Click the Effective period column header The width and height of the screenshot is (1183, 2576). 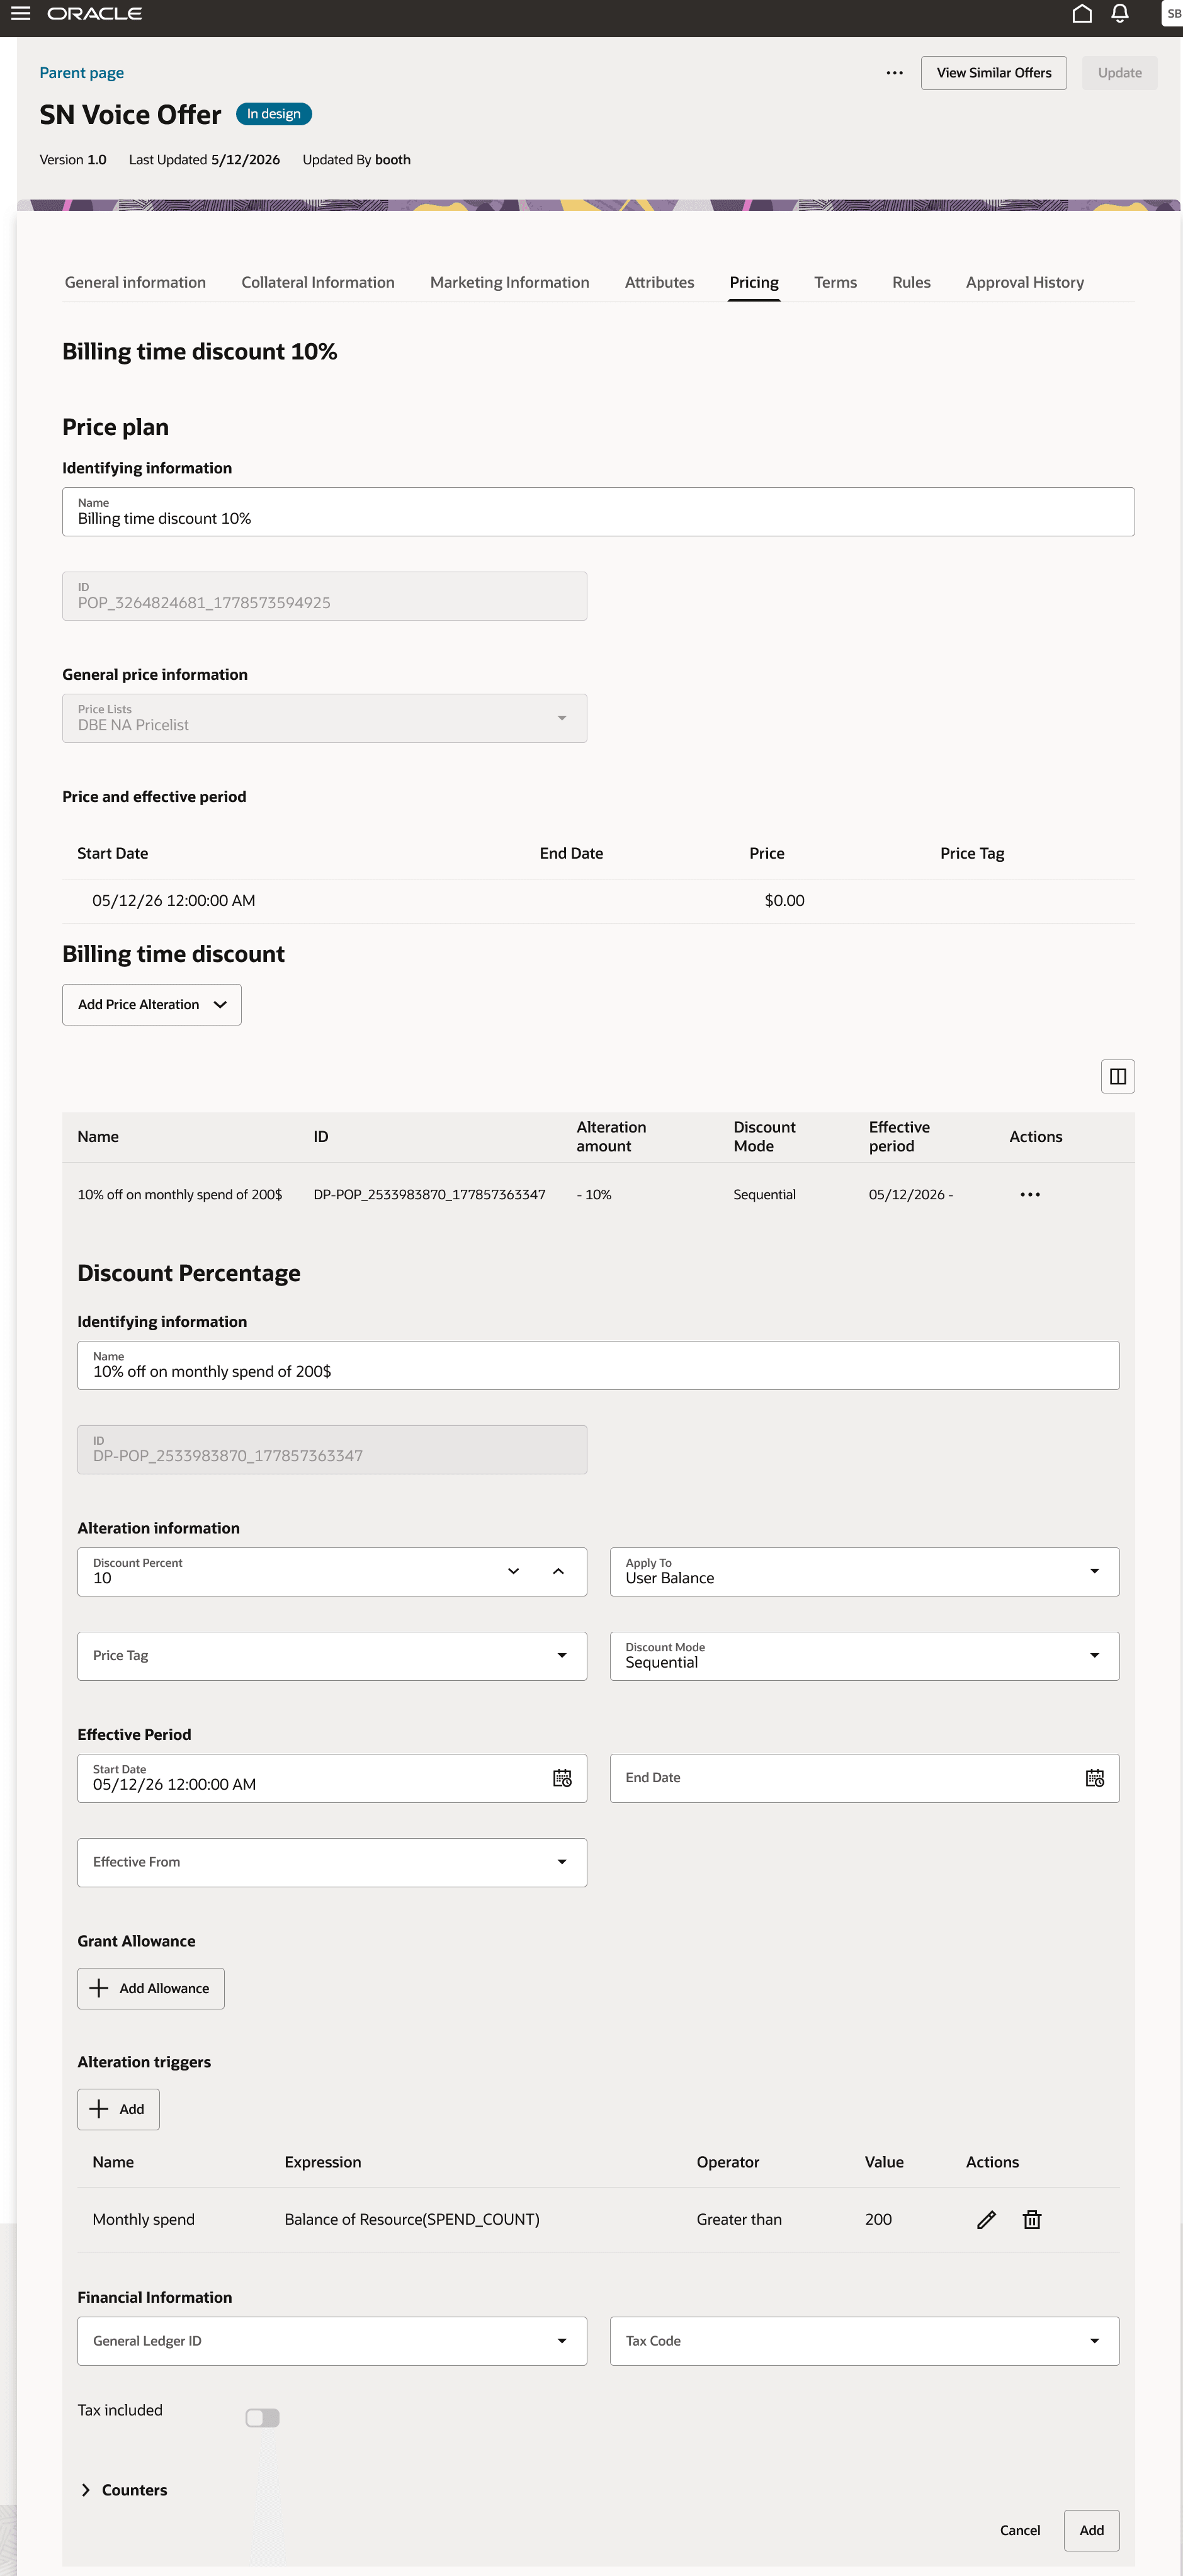899,1136
